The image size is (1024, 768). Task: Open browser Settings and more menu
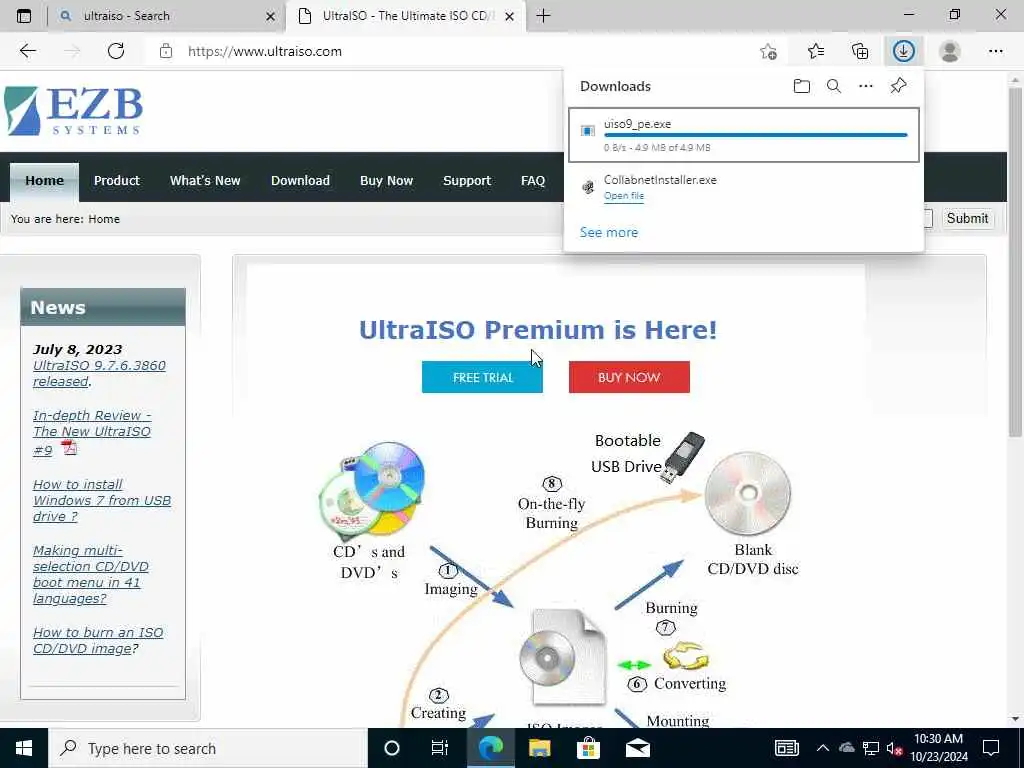(995, 51)
